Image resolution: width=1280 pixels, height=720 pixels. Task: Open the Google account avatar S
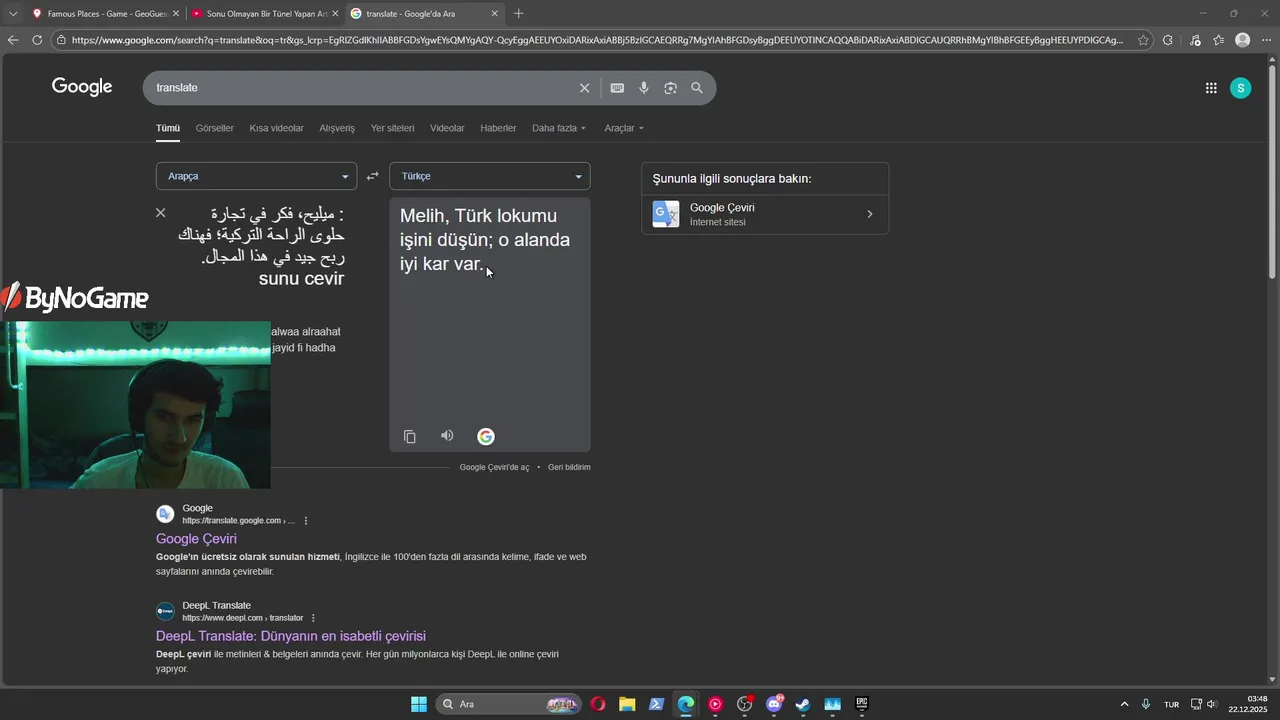(1241, 88)
